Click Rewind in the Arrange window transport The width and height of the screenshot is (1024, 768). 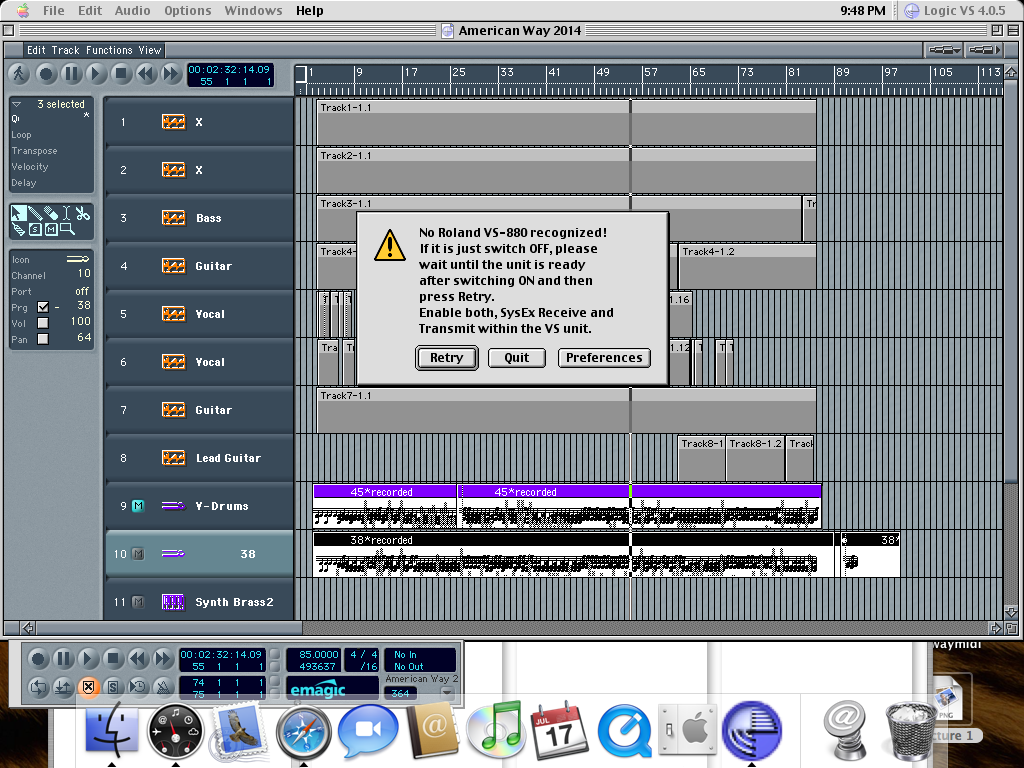146,74
